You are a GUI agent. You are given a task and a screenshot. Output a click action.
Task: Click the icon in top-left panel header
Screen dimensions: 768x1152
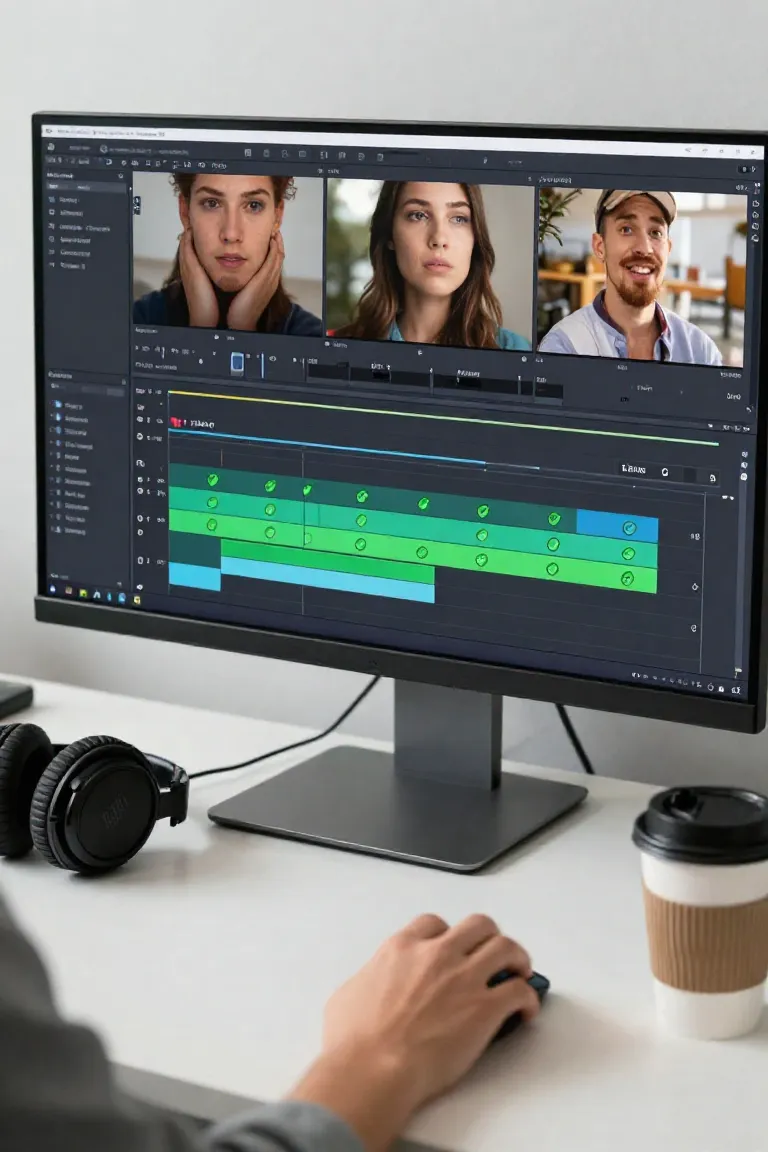click(x=121, y=176)
